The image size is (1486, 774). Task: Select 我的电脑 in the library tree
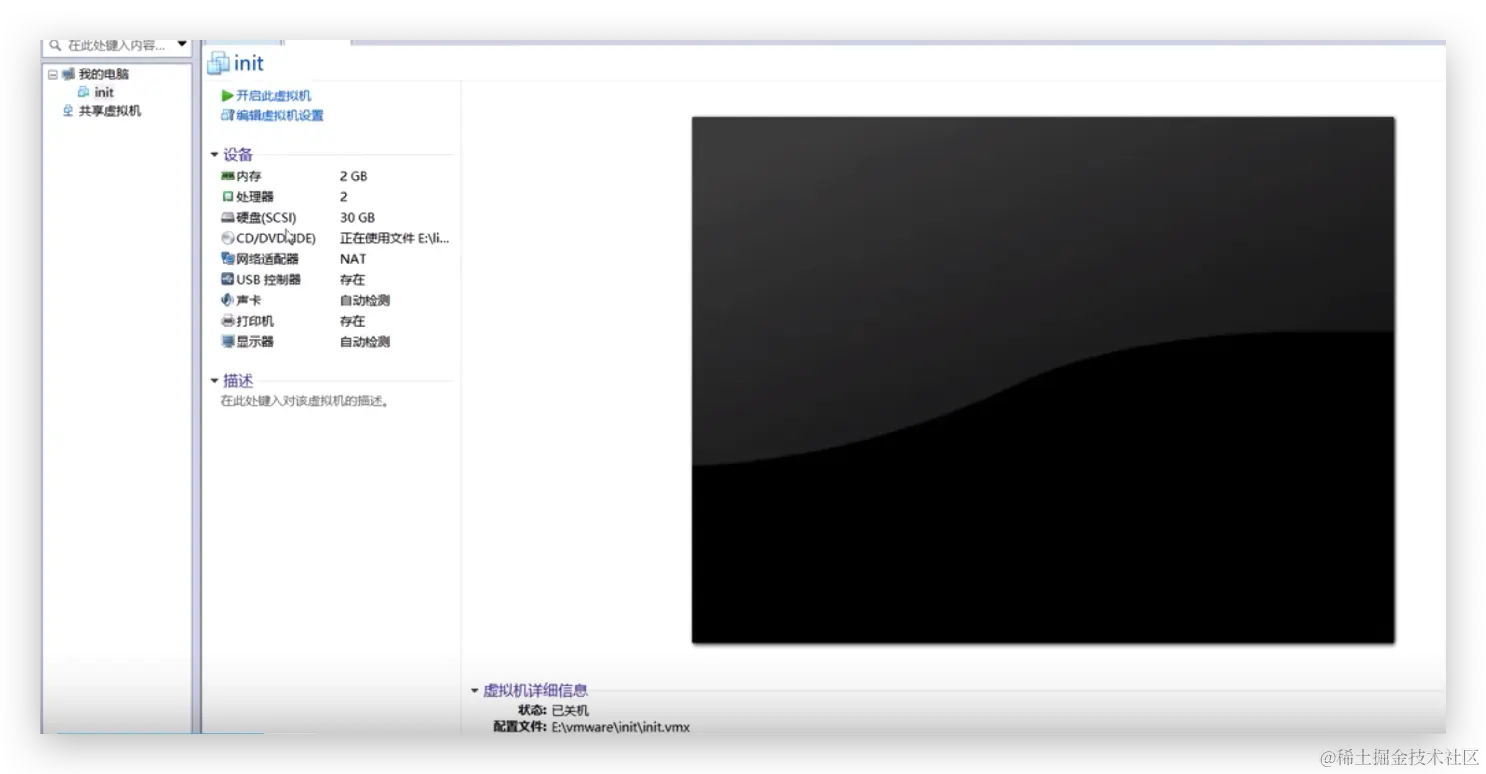[x=104, y=74]
